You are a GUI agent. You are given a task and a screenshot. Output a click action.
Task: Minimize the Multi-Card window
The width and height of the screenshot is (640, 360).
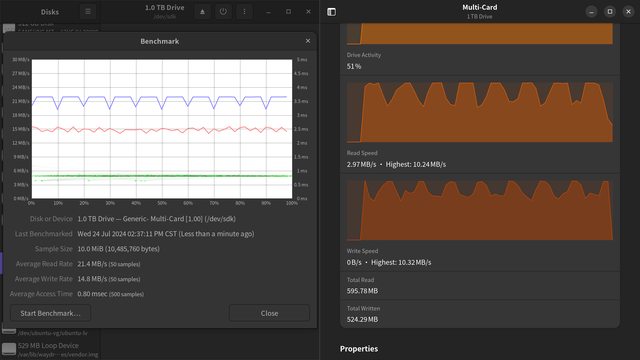(591, 12)
